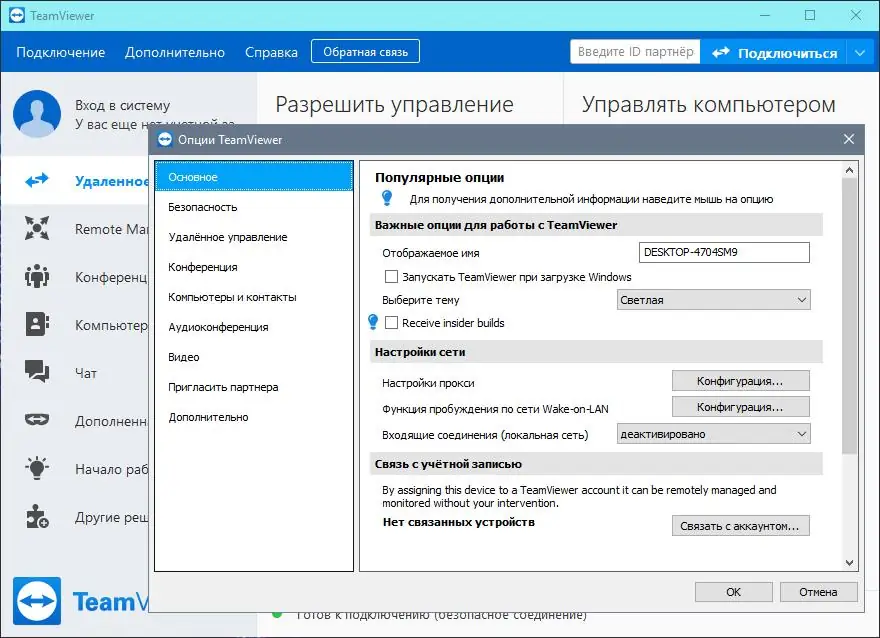Open the Светлая theme dropdown

point(712,299)
